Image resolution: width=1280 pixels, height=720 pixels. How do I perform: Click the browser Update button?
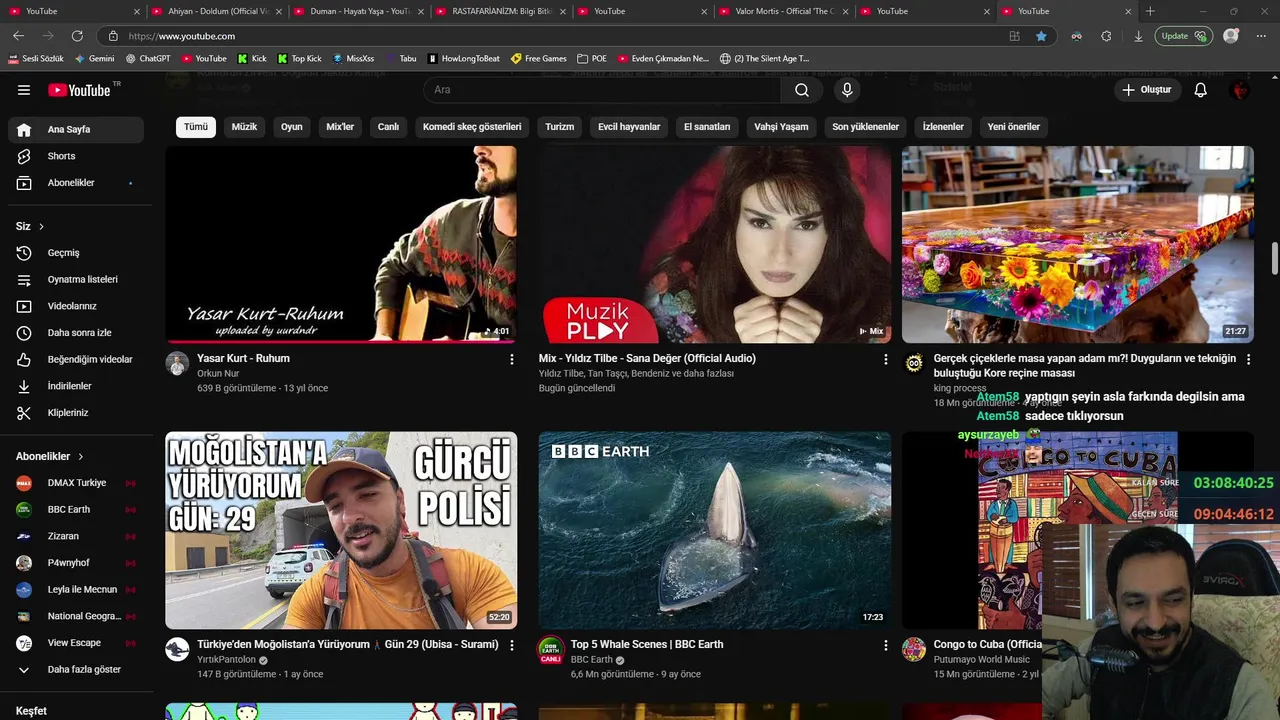[1183, 36]
